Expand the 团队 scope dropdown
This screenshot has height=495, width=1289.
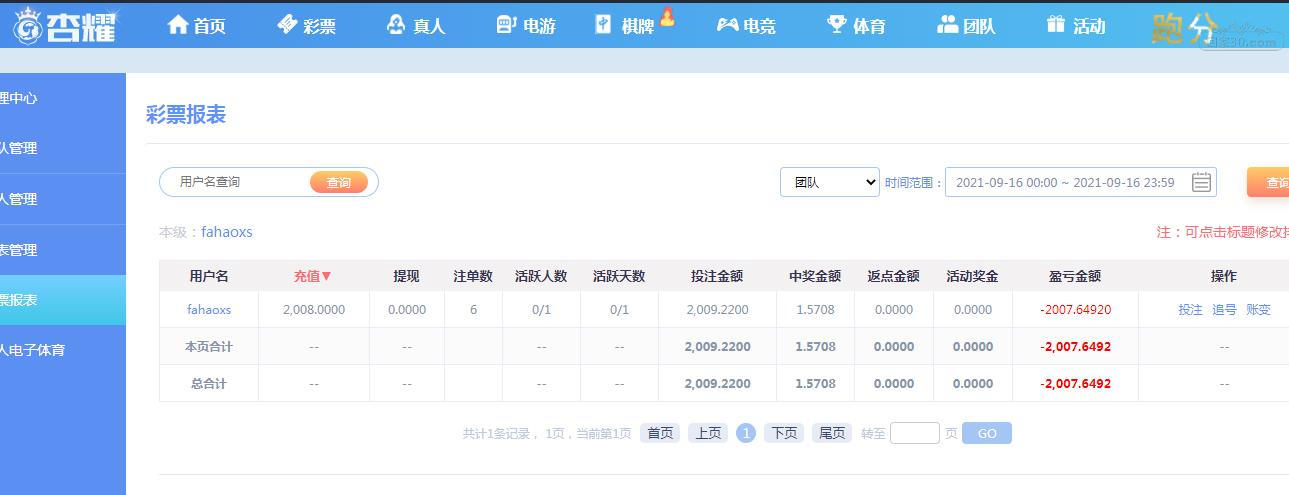click(830, 182)
